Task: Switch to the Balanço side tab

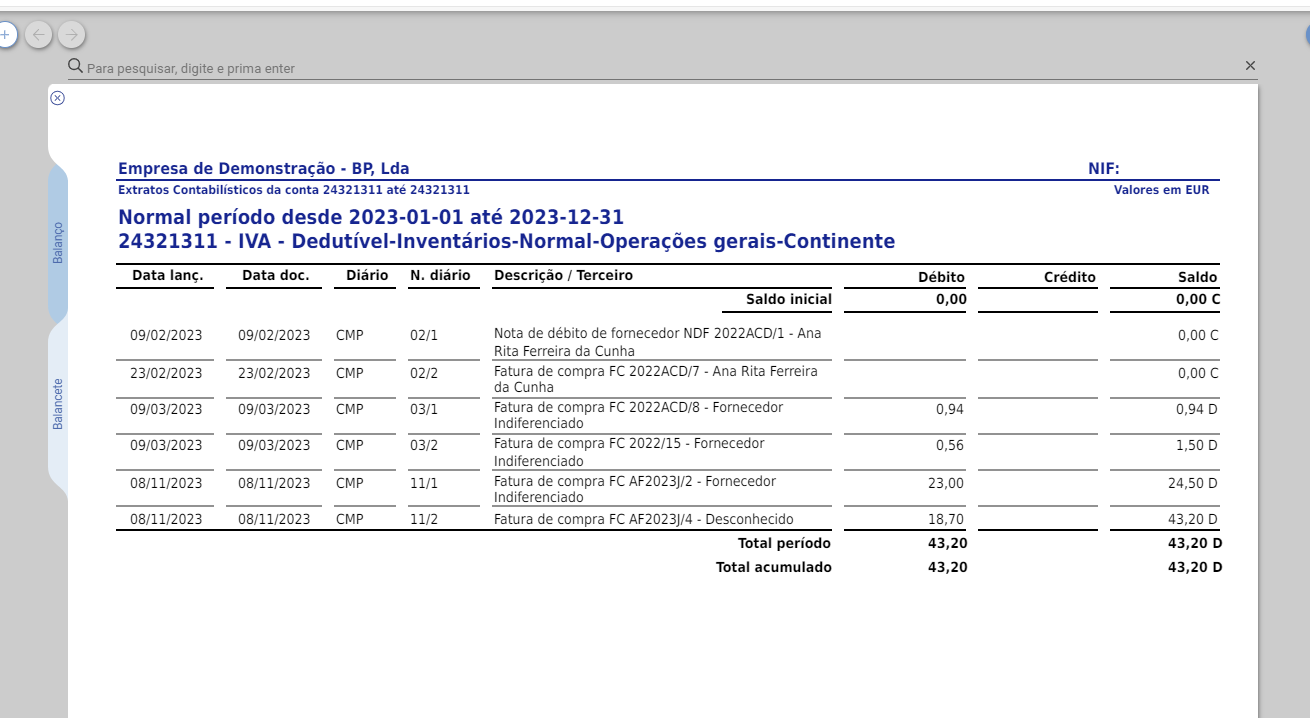Action: coord(58,242)
